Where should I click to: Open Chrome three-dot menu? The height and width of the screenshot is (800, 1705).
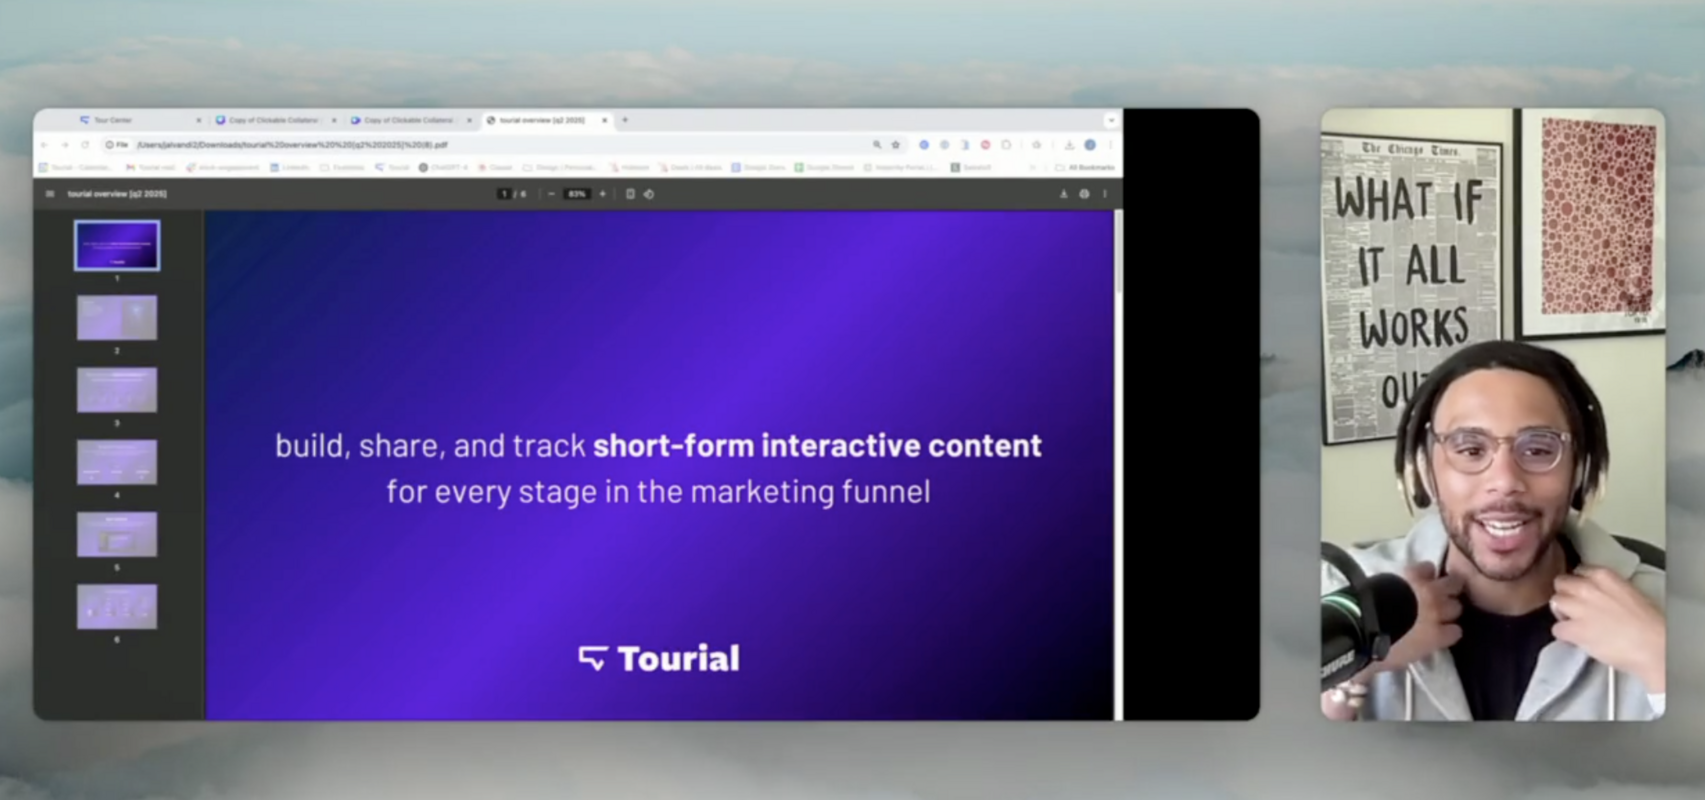[1111, 145]
